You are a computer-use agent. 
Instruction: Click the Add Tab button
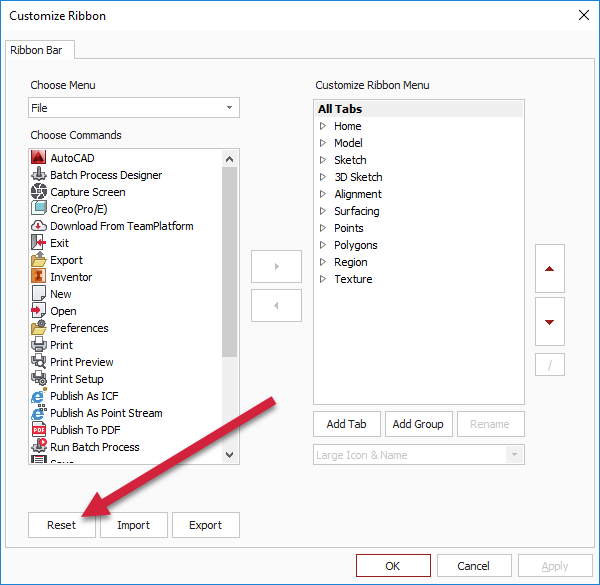(347, 424)
